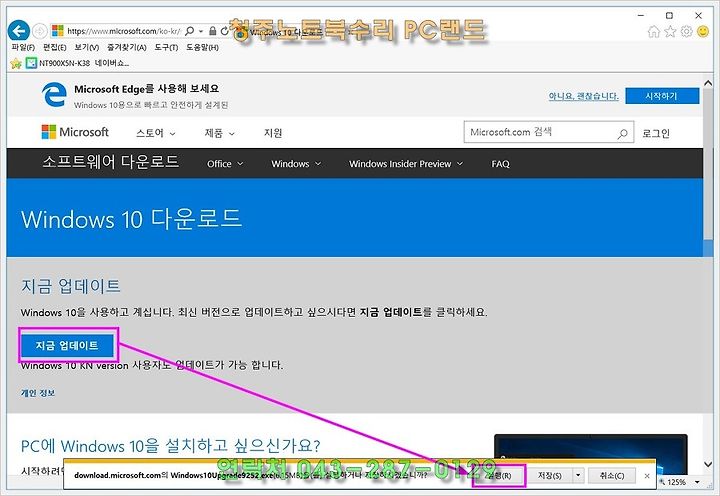Open the 도구(T) menu
The image size is (720, 496).
[166, 47]
